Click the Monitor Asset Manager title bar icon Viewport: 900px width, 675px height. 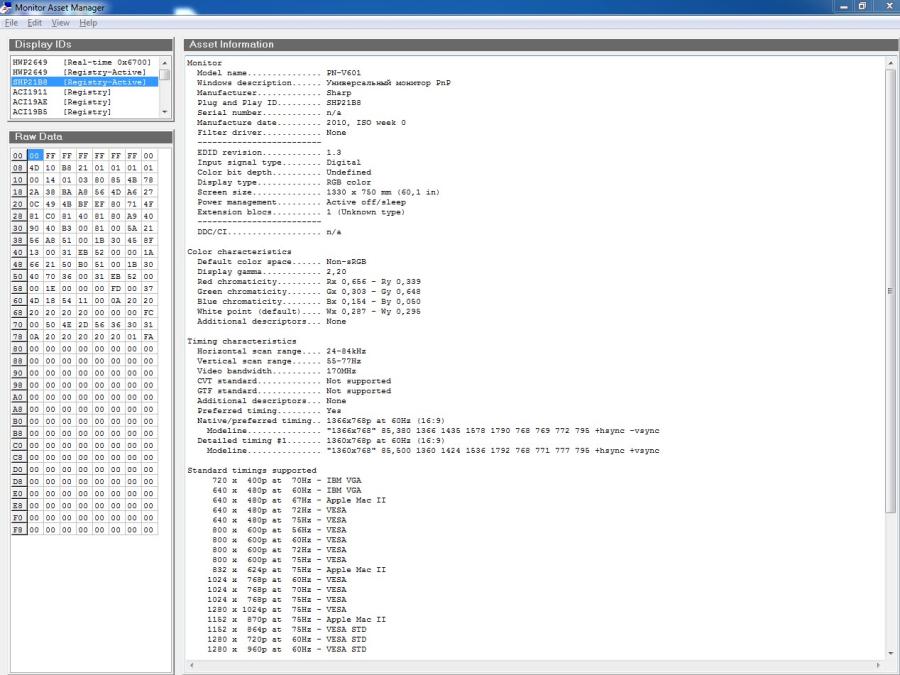[x=7, y=7]
